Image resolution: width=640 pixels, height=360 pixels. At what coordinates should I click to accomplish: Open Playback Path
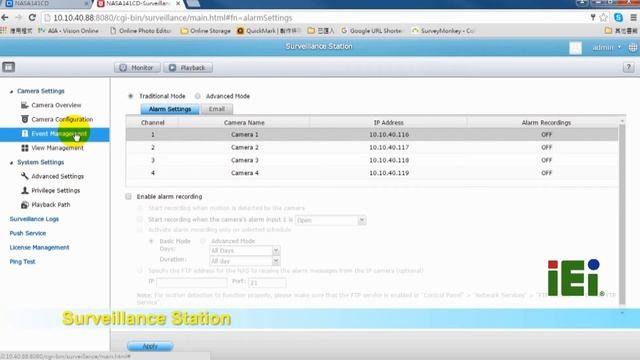pyautogui.click(x=51, y=205)
